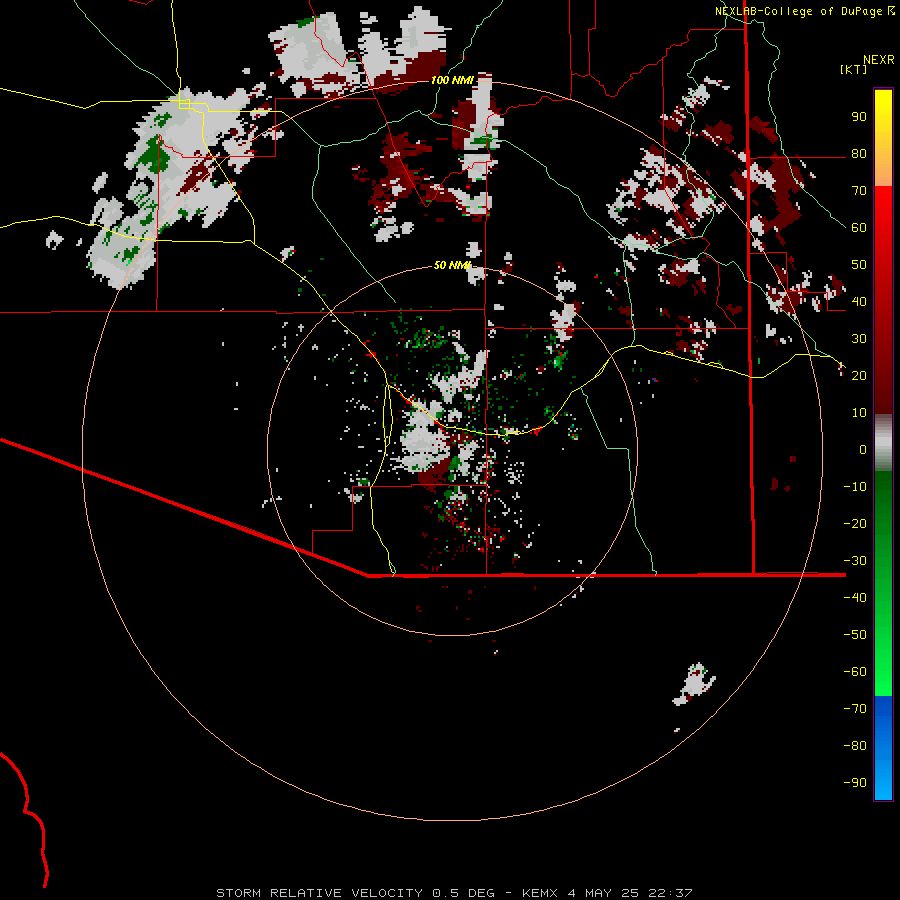Click the 50 value on velocity scale

(x=859, y=265)
